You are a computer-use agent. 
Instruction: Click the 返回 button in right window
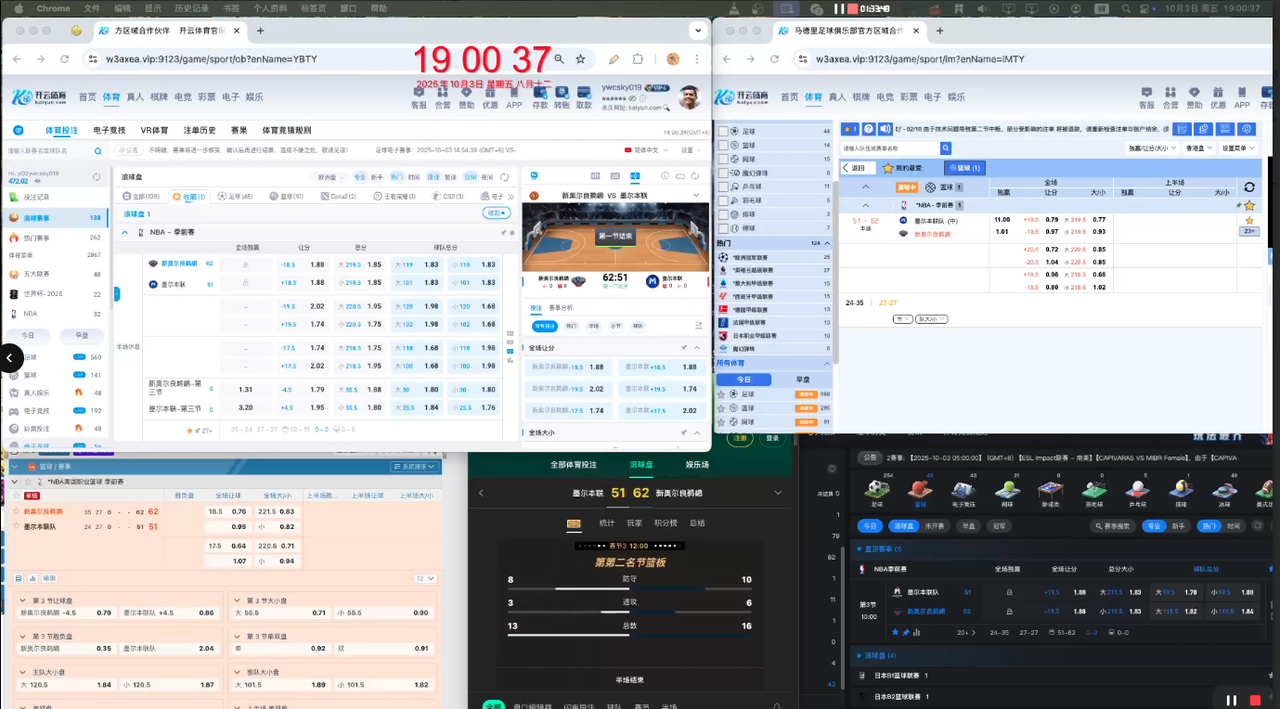pyautogui.click(x=859, y=168)
